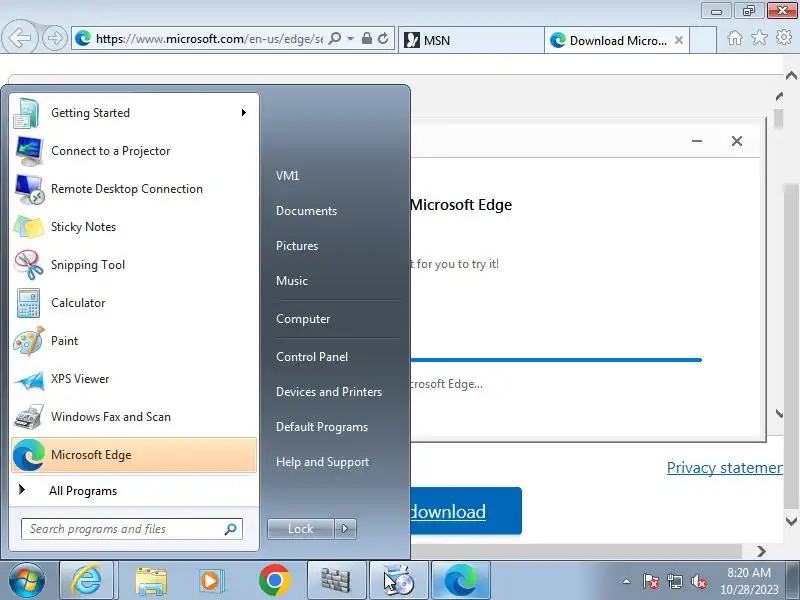Open Control Panel
This screenshot has width=800, height=600.
[x=312, y=357]
